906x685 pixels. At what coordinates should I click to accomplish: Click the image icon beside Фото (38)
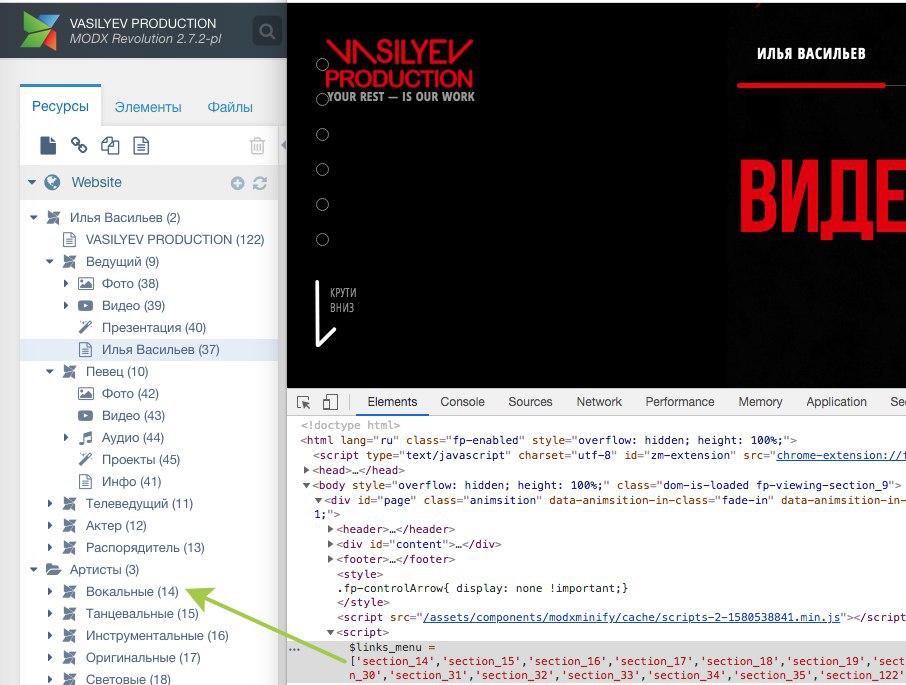tap(86, 284)
